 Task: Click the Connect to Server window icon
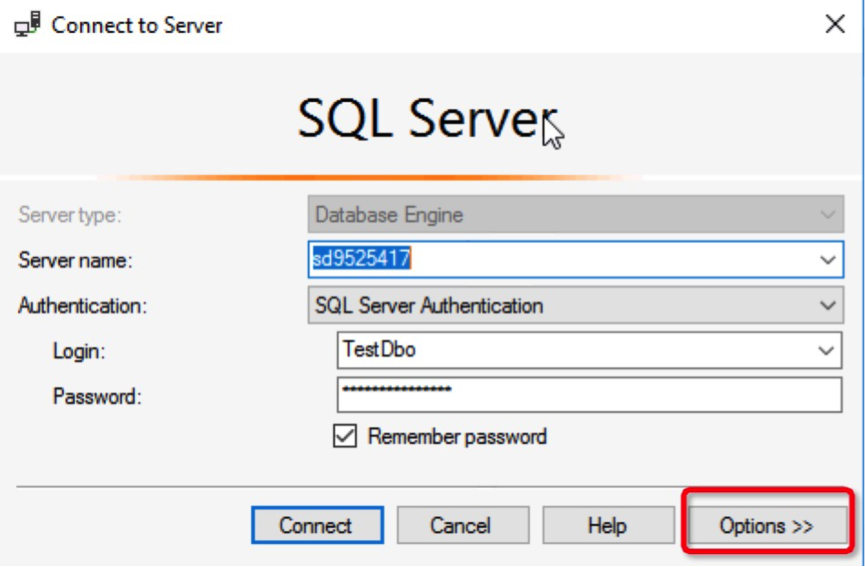tap(27, 25)
